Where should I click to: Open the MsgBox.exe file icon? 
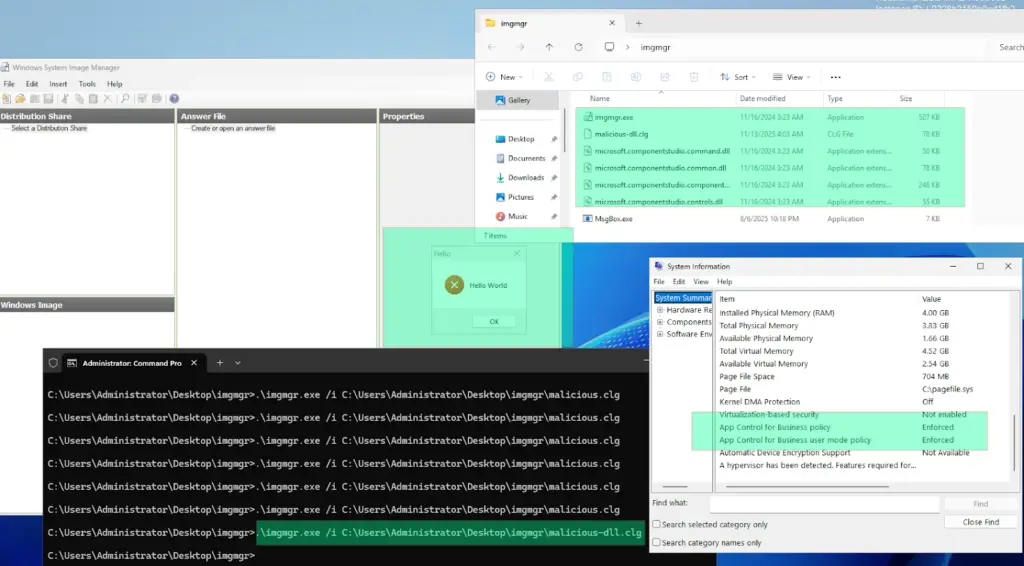click(587, 218)
